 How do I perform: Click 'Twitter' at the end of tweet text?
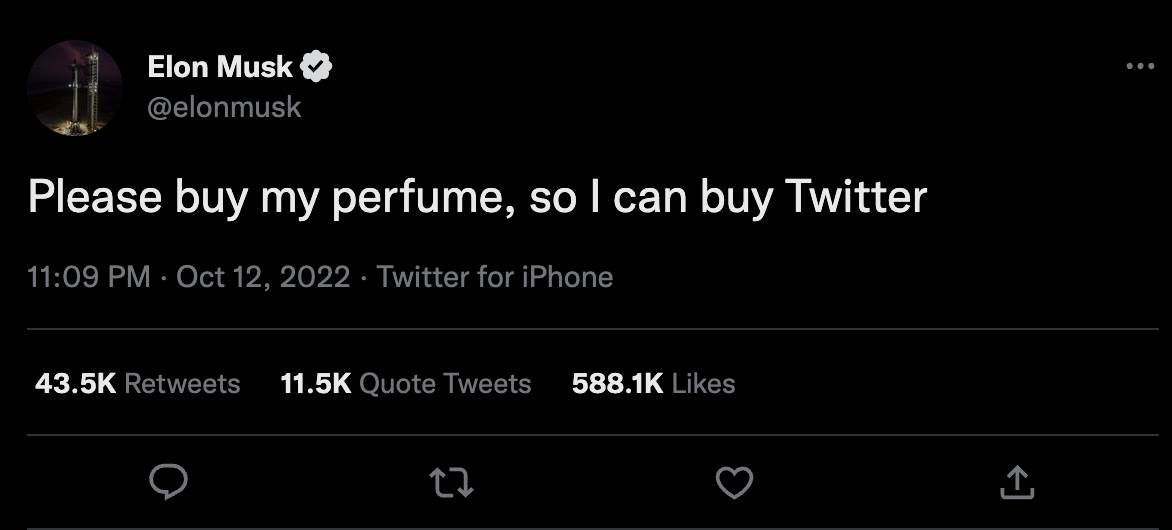pos(856,198)
